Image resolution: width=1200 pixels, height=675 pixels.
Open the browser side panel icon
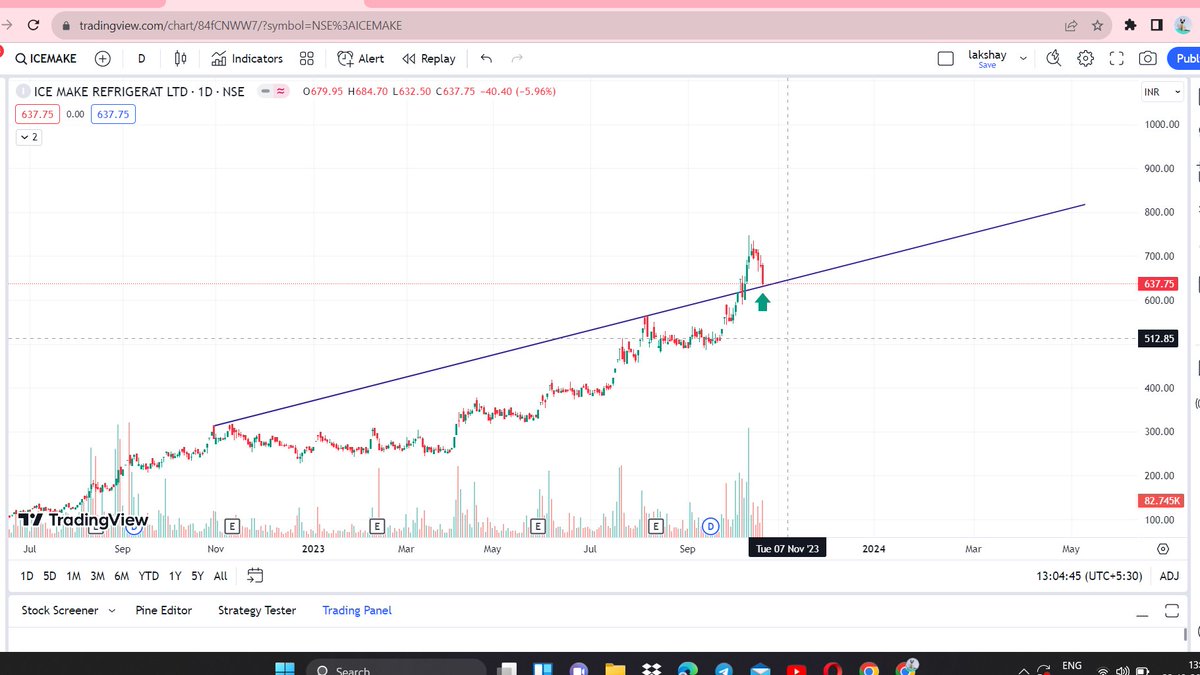click(1156, 24)
